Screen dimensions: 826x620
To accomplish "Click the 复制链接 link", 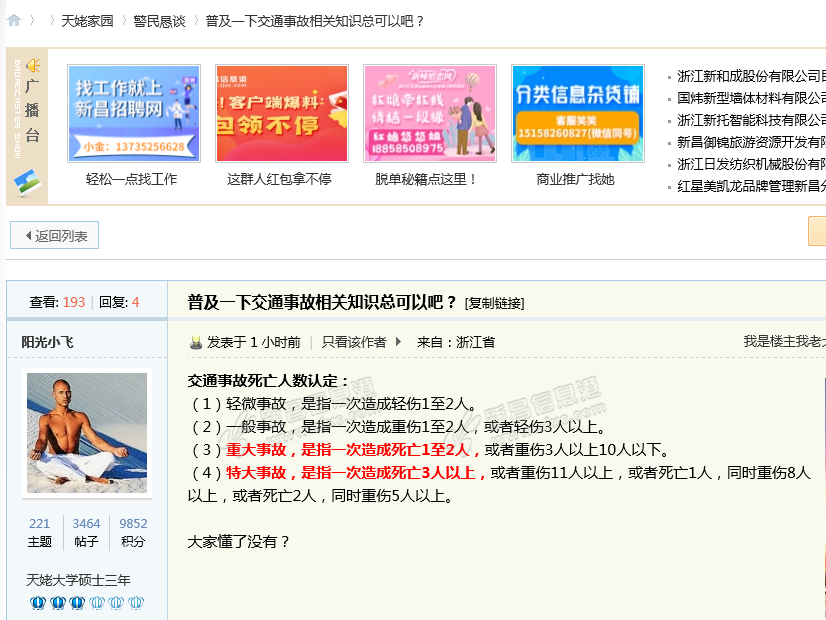I will (x=494, y=303).
